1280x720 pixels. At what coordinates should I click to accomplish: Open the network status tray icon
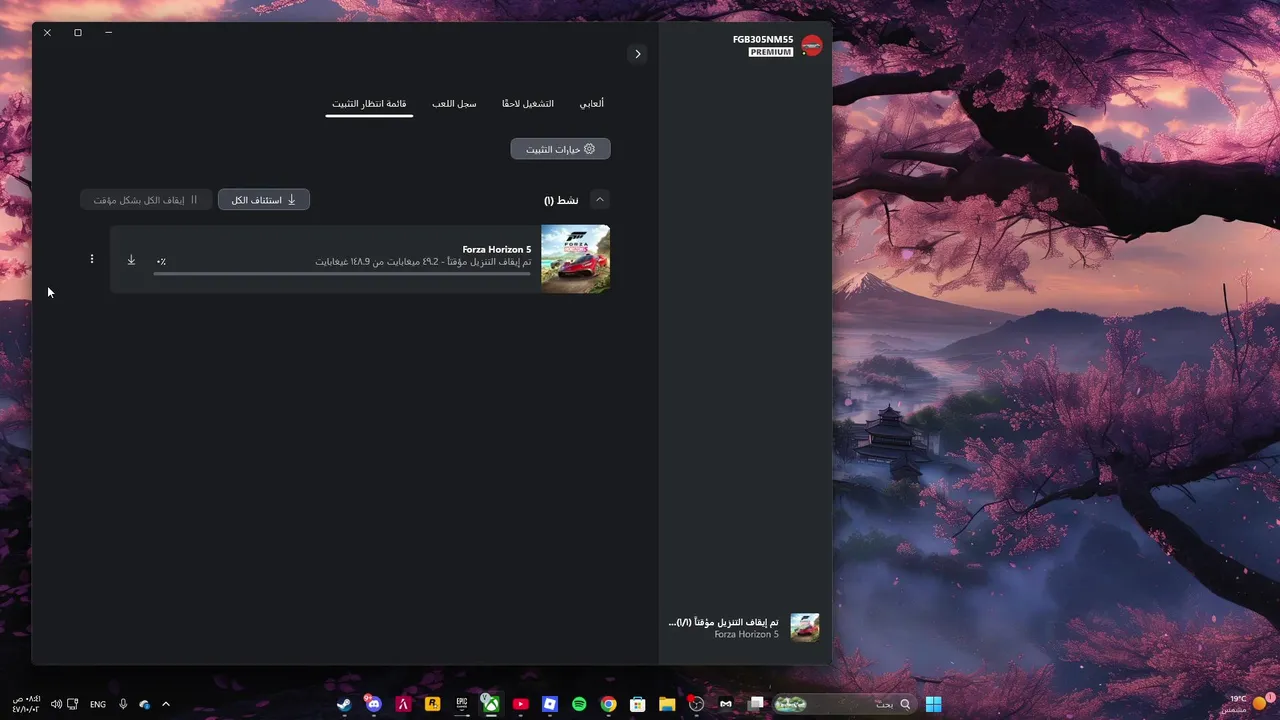tap(73, 704)
